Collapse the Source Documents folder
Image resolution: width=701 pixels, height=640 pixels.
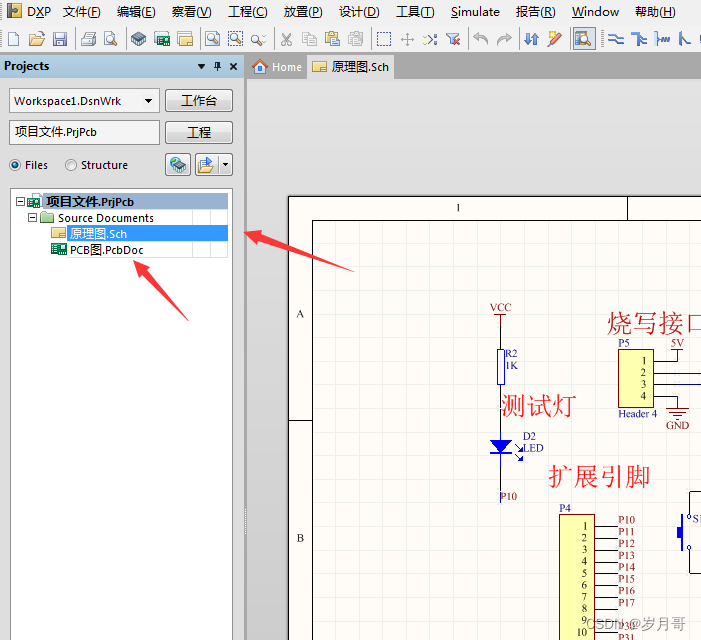pos(32,217)
